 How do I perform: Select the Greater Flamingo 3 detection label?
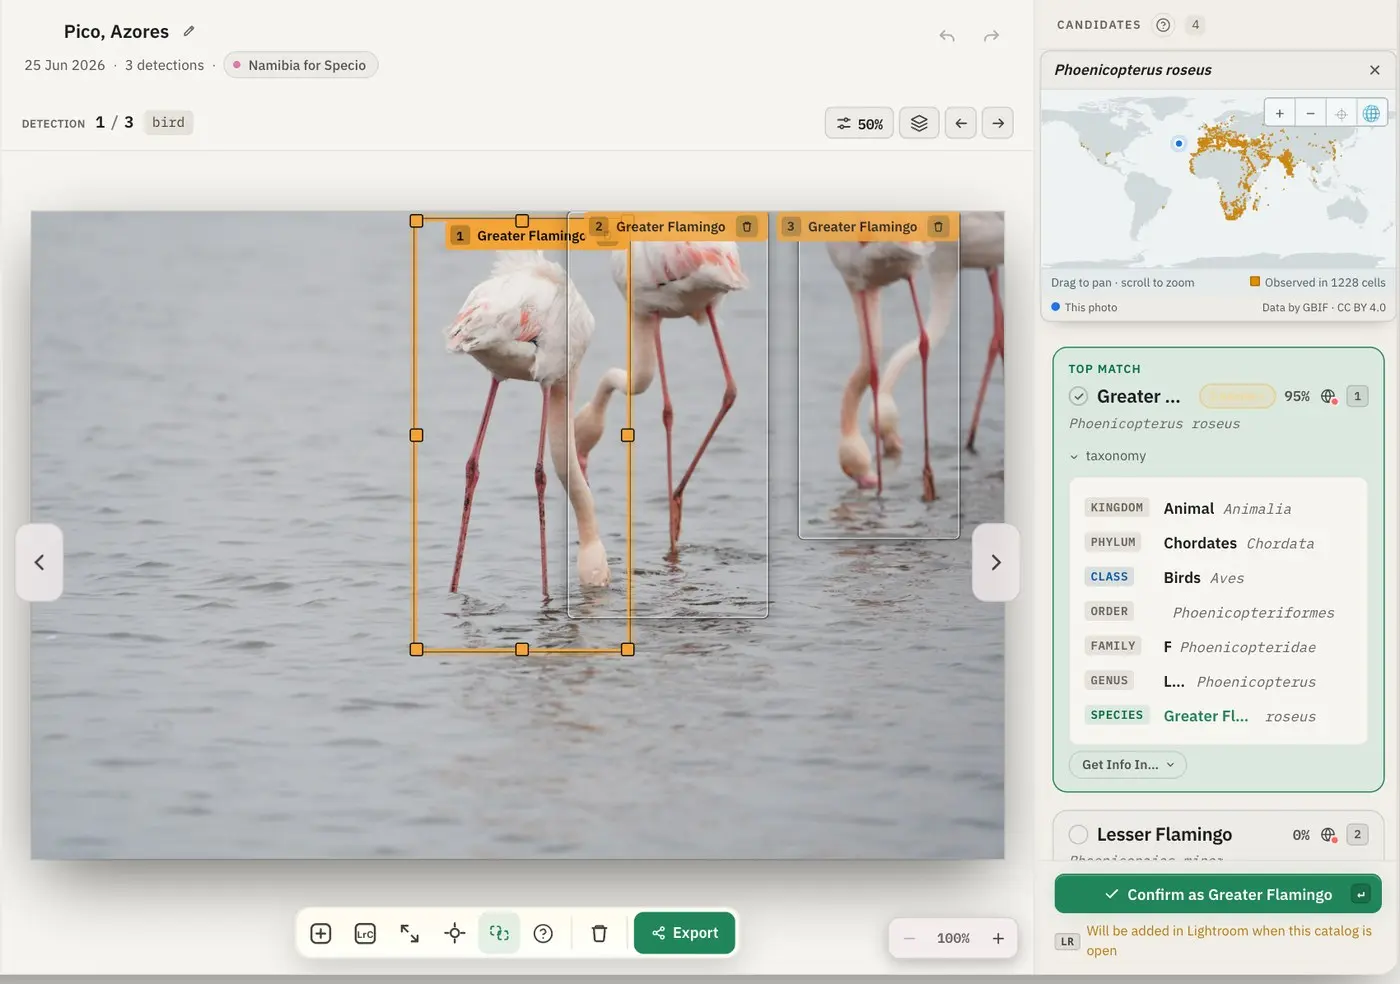pos(862,227)
